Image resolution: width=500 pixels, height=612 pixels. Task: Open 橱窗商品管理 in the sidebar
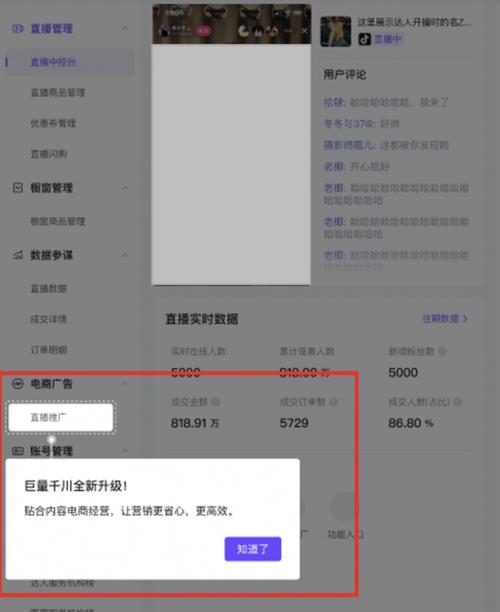click(57, 221)
